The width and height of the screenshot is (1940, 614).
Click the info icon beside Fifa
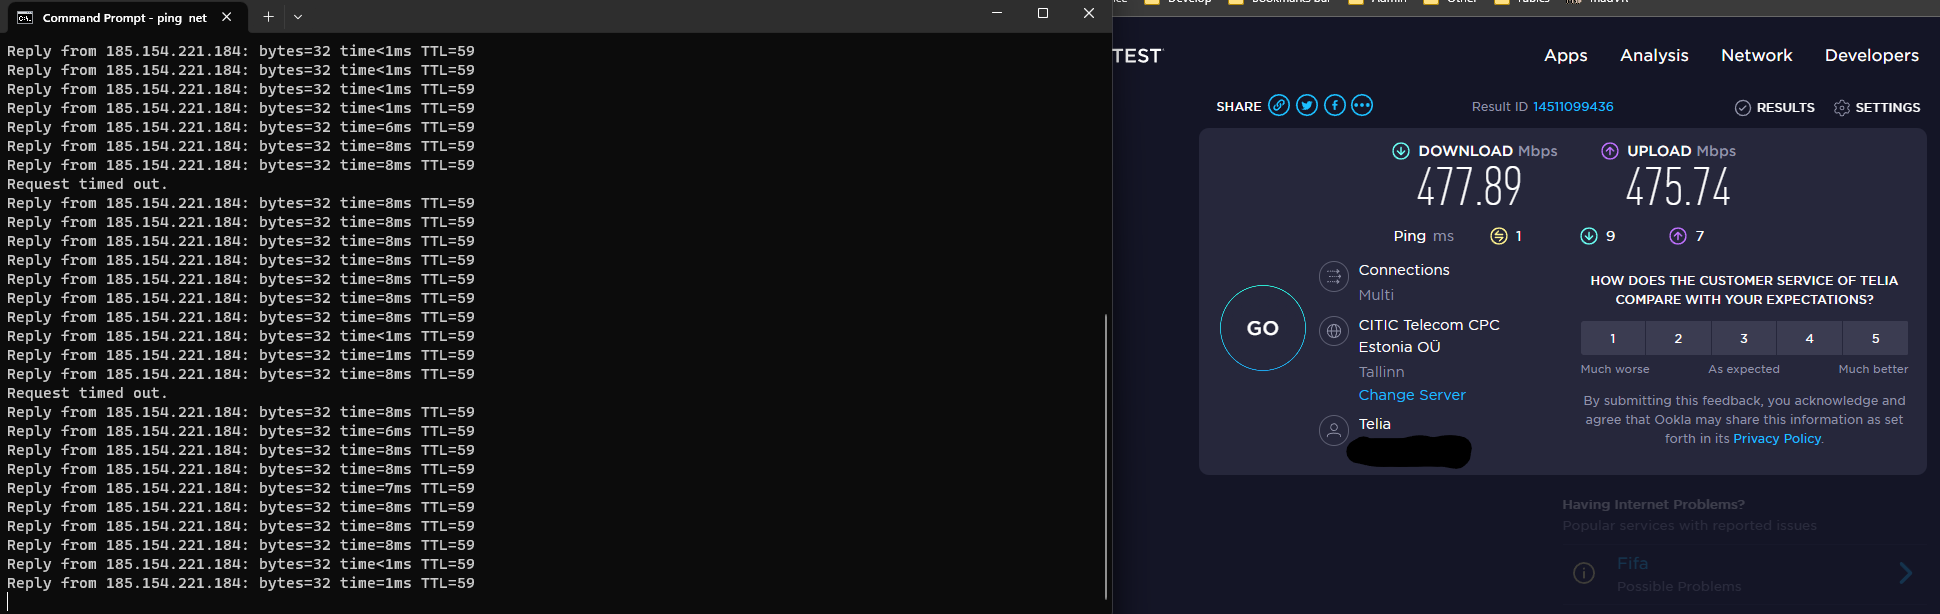[1584, 573]
